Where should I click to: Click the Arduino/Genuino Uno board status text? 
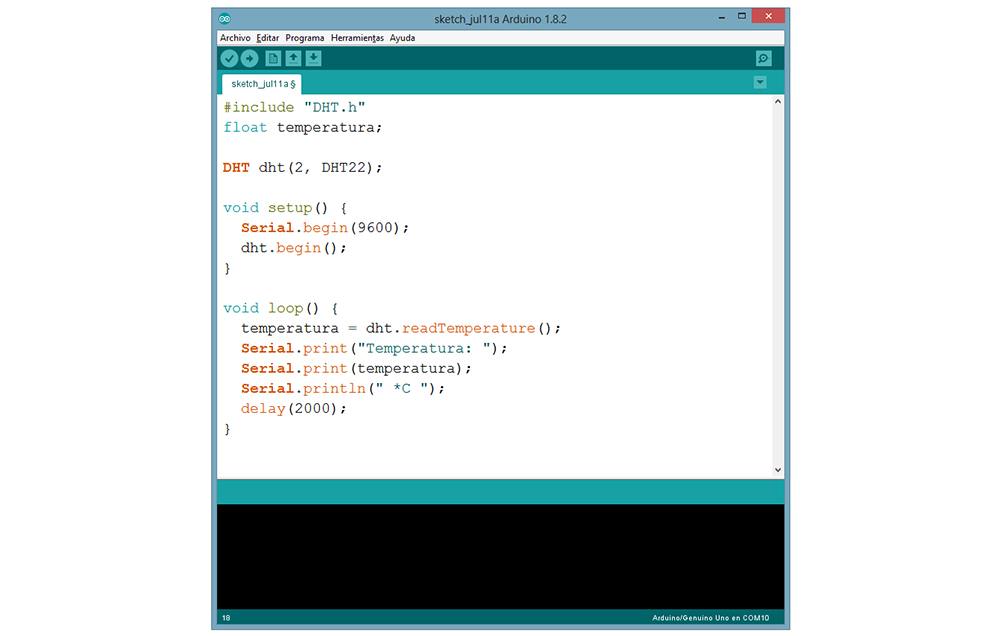point(717,618)
